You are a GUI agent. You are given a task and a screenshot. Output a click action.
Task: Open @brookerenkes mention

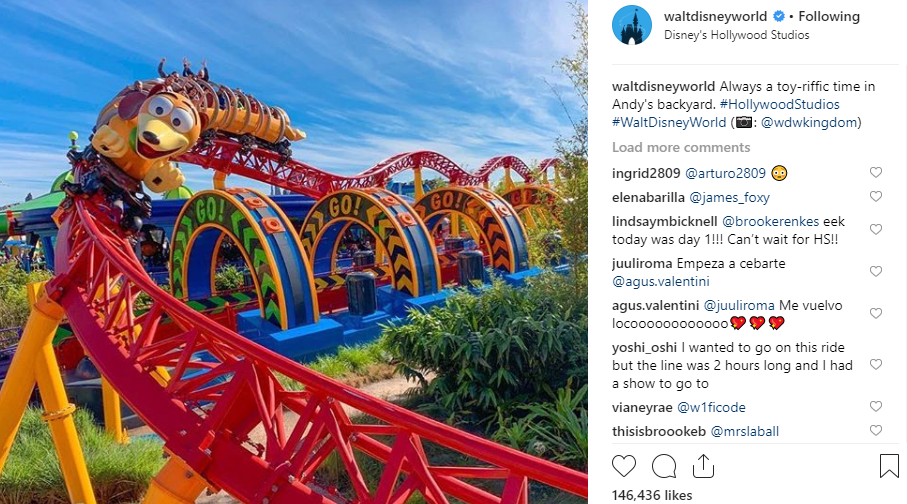[770, 222]
